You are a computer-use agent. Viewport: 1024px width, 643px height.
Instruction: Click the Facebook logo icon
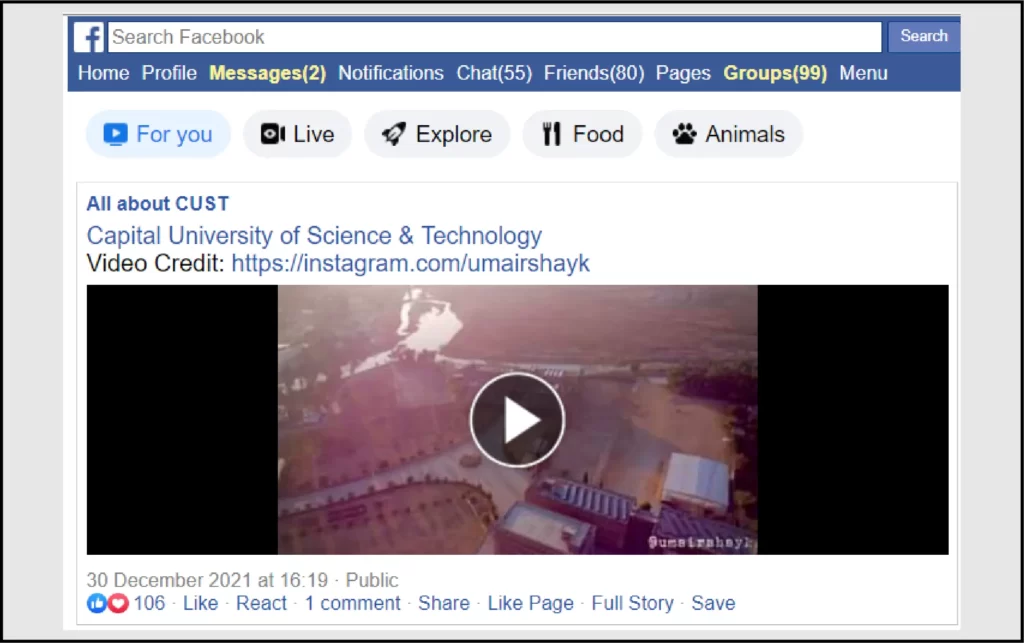click(x=89, y=37)
